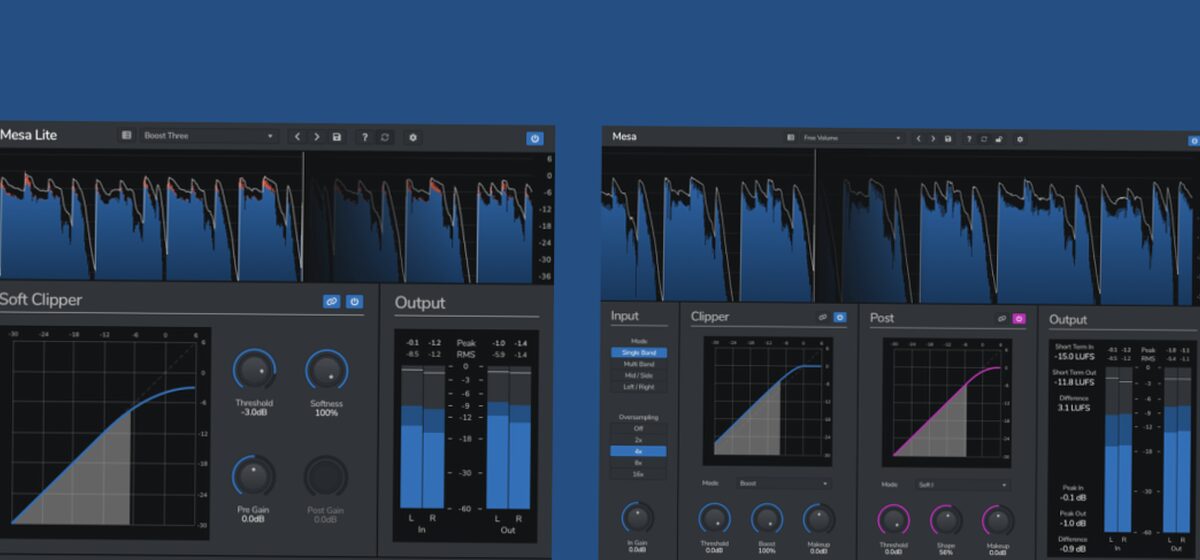Toggle Mesa Lite plugin power button

click(534, 139)
